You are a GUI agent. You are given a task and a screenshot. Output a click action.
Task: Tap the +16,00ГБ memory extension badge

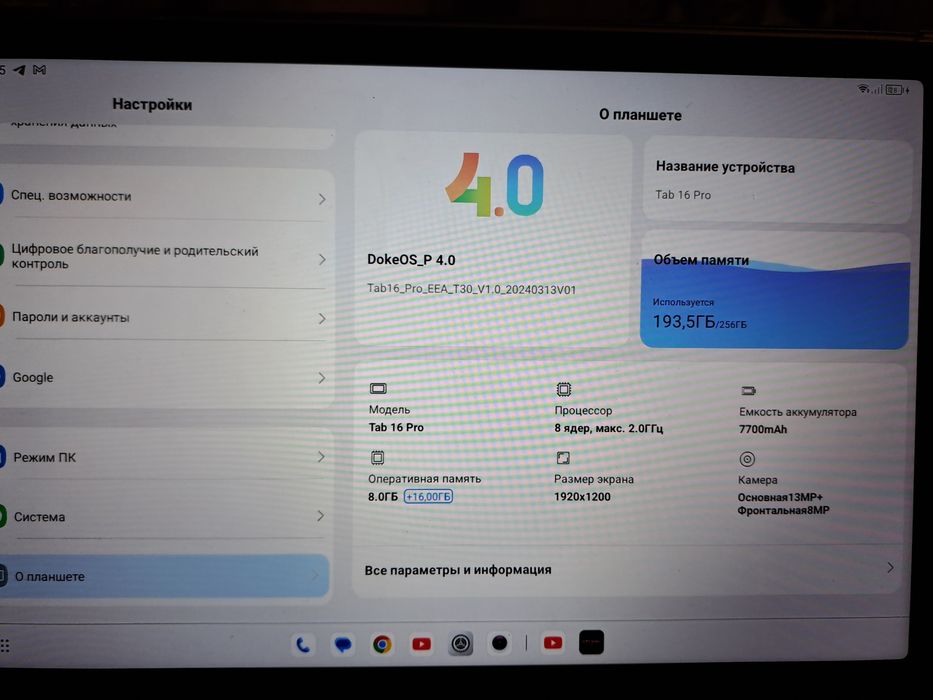(x=428, y=496)
